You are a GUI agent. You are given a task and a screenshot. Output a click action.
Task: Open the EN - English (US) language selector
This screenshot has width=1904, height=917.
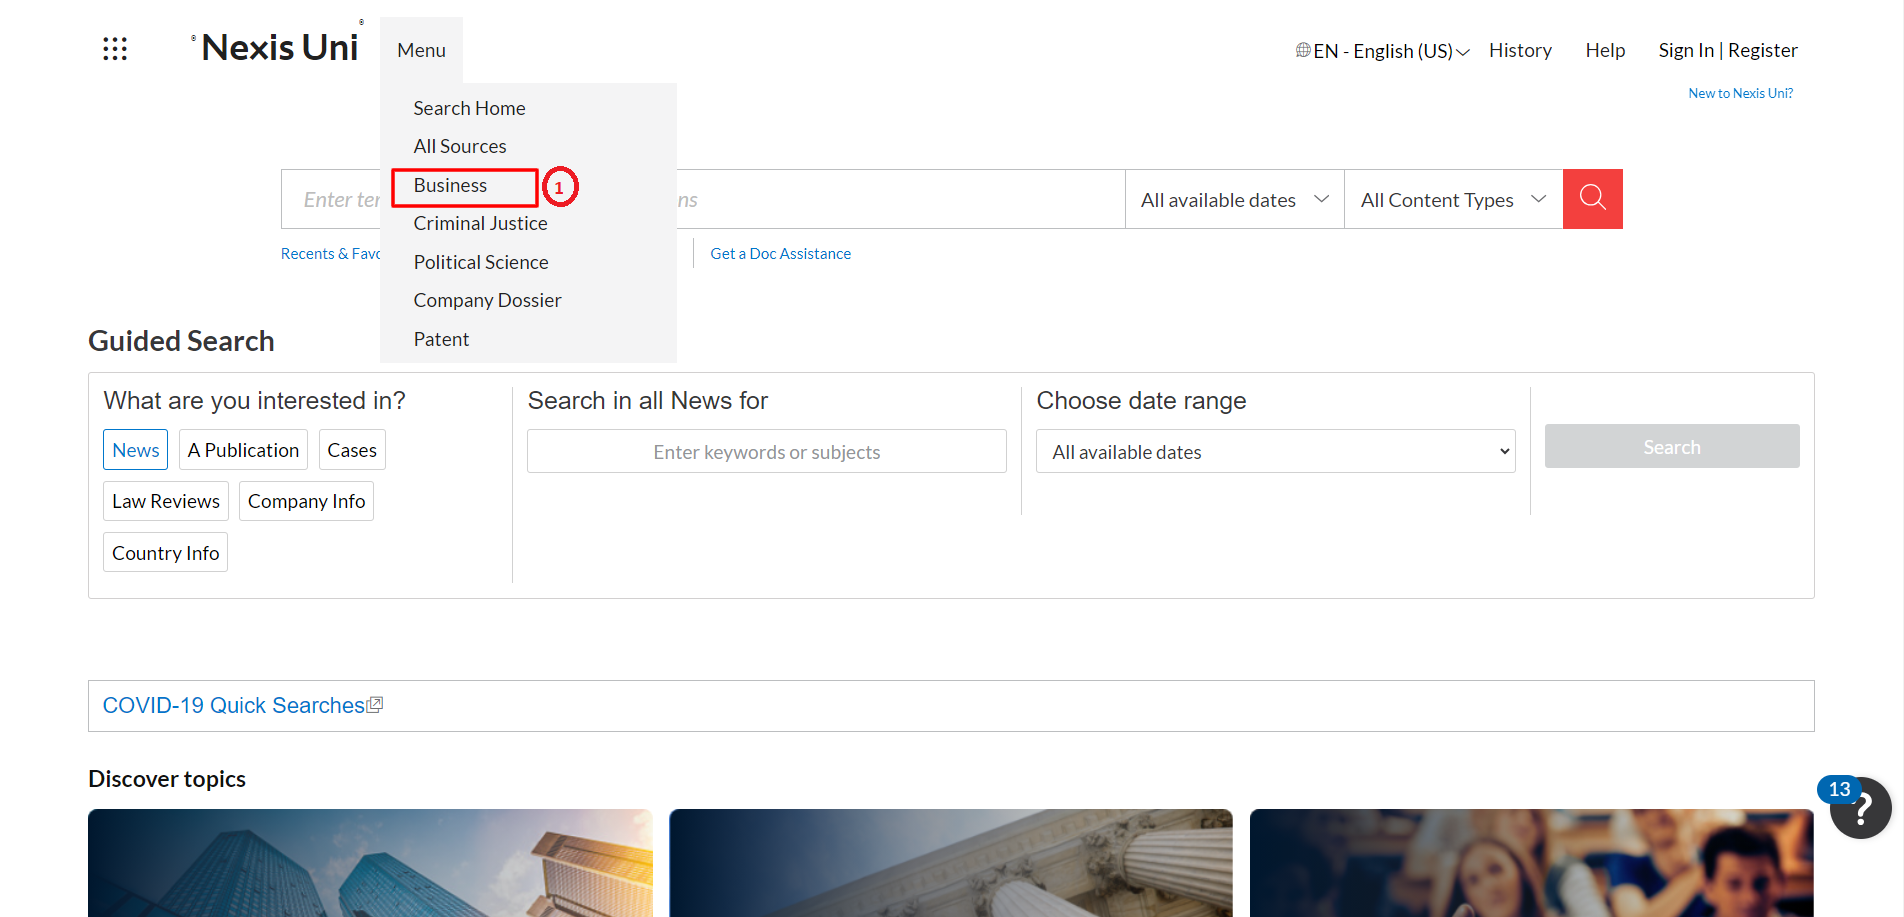point(1382,50)
